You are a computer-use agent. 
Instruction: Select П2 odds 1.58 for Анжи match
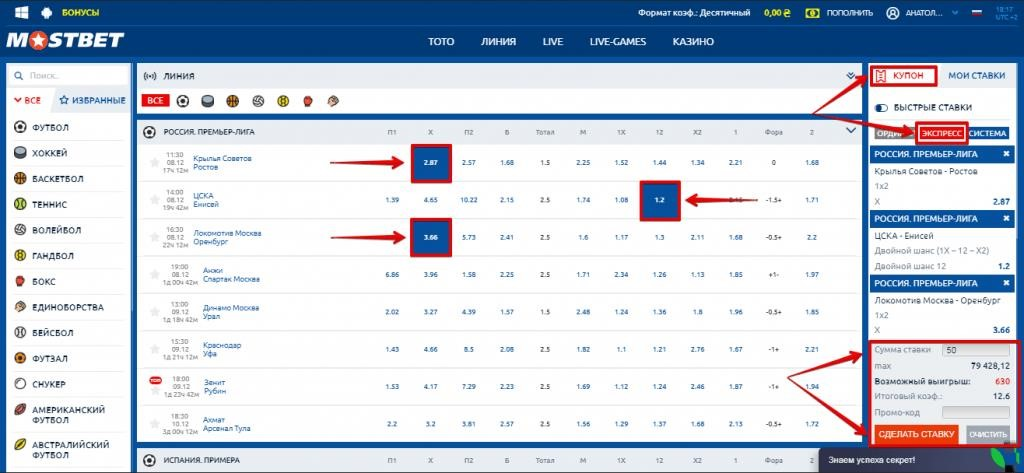(469, 274)
